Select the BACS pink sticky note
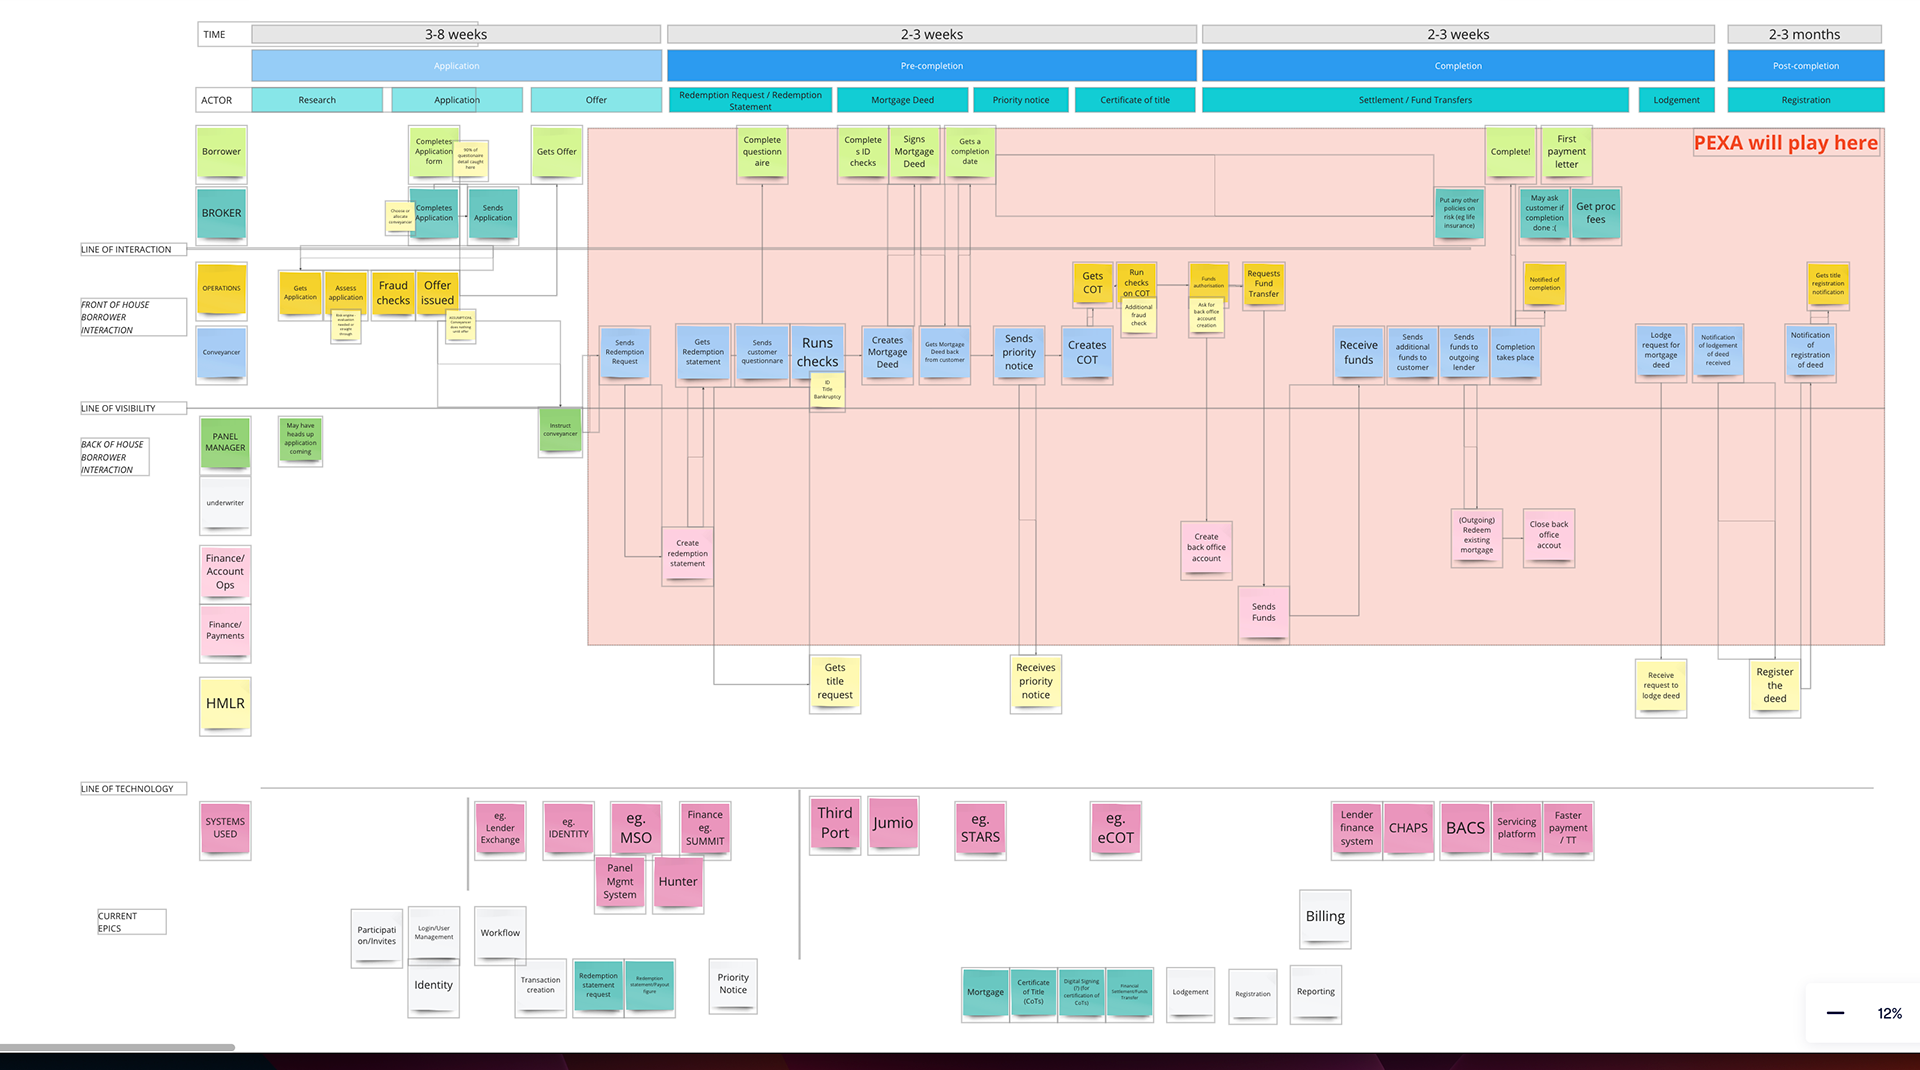The height and width of the screenshot is (1070, 1920). 1465,829
